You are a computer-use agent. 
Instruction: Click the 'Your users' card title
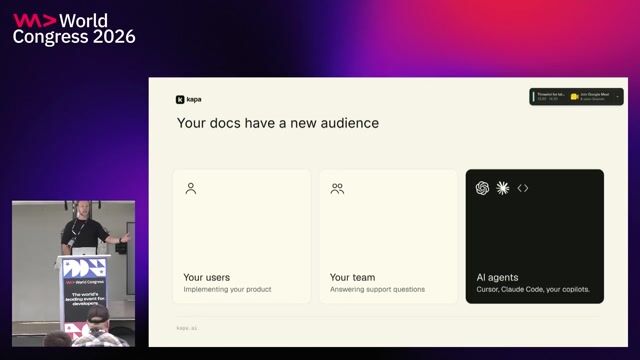(207, 278)
